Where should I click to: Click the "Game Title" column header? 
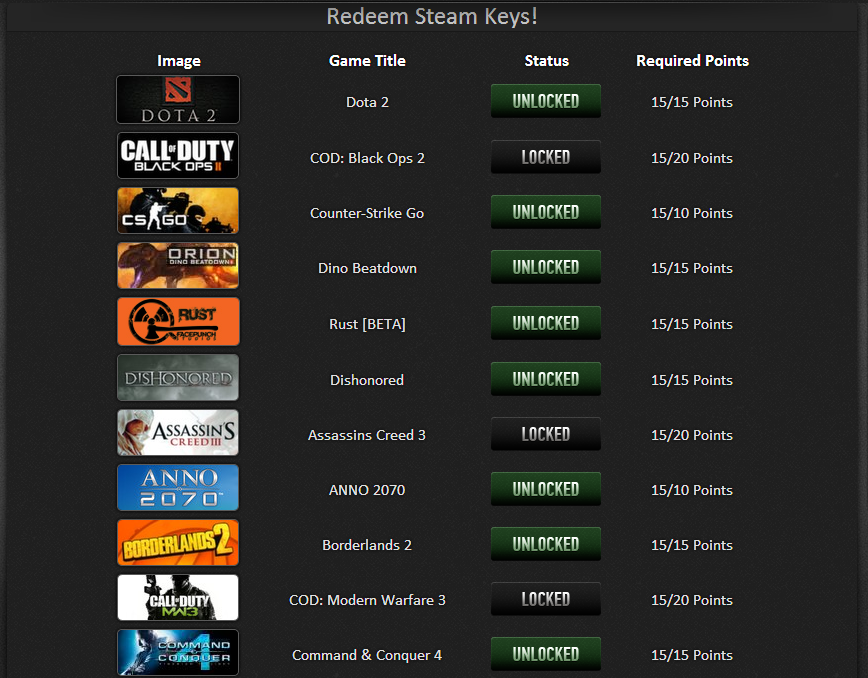pyautogui.click(x=367, y=61)
